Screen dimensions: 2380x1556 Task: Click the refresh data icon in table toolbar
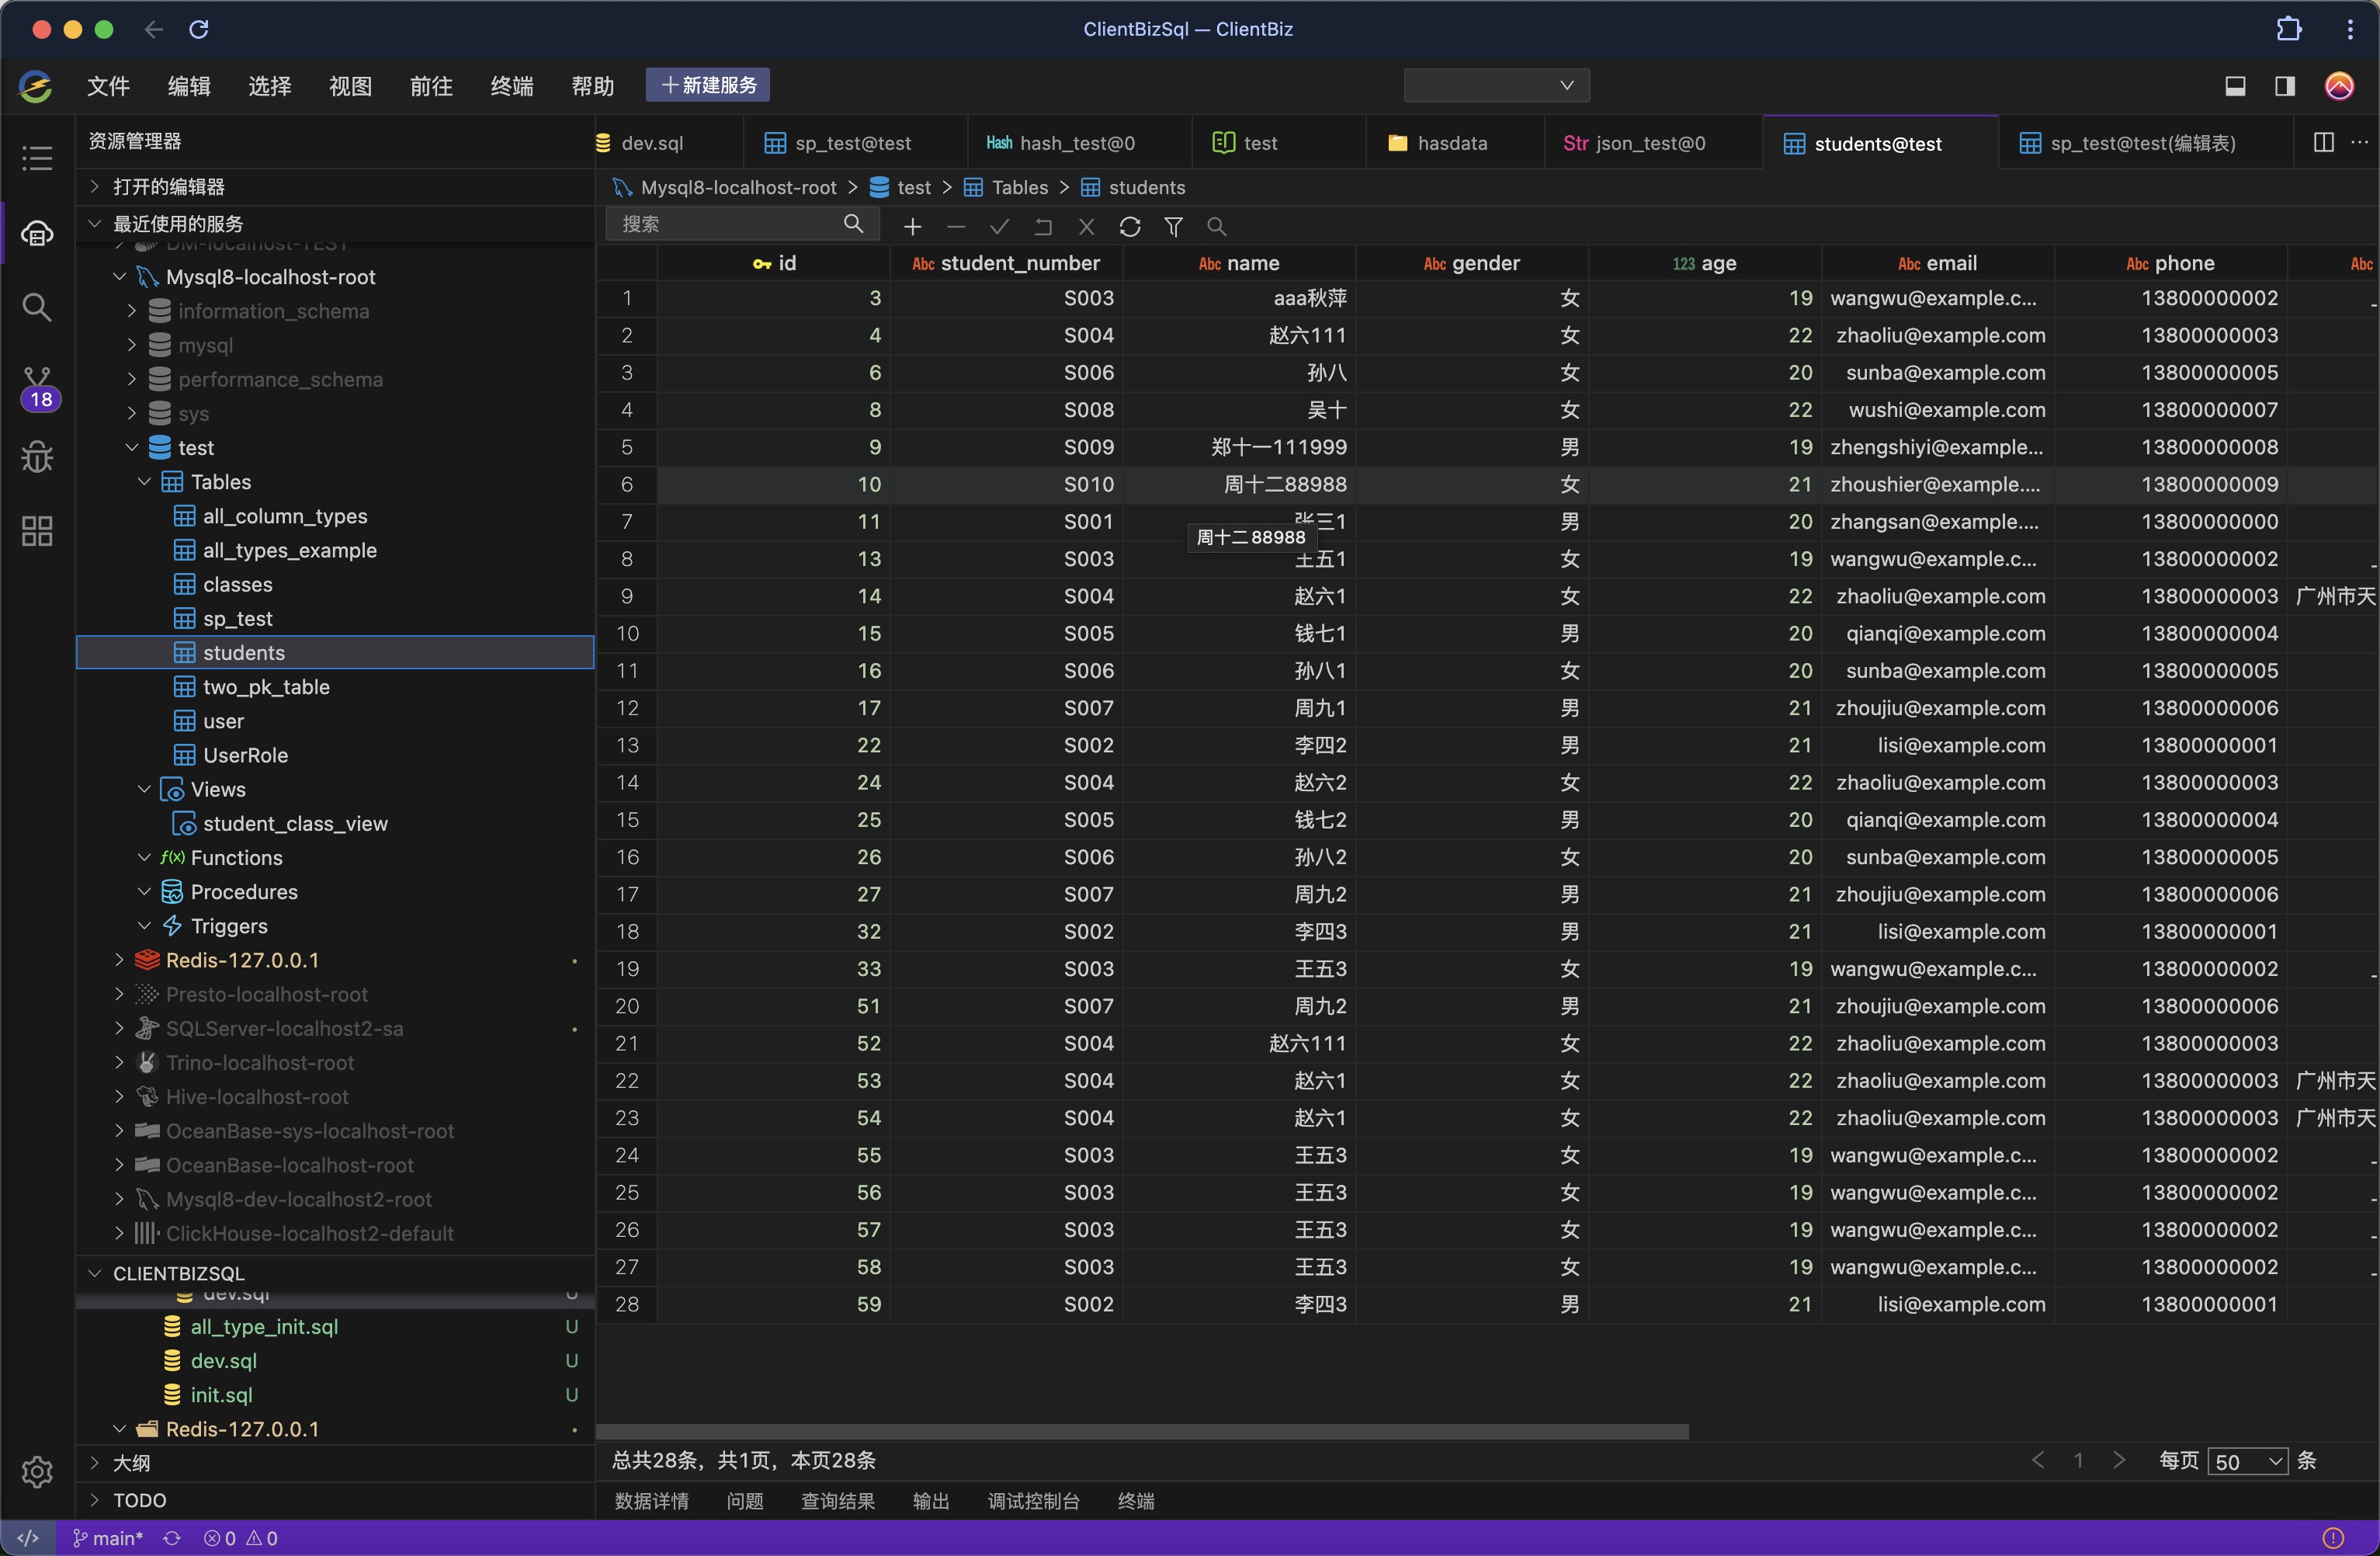click(1130, 227)
